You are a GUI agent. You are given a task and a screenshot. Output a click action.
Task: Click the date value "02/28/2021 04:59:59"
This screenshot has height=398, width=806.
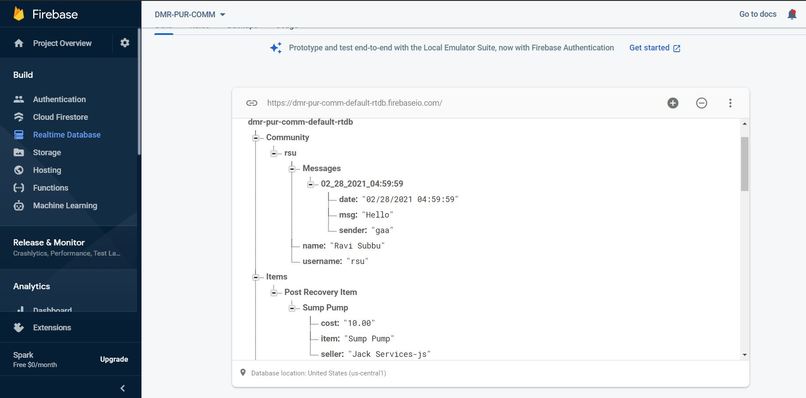pos(410,200)
